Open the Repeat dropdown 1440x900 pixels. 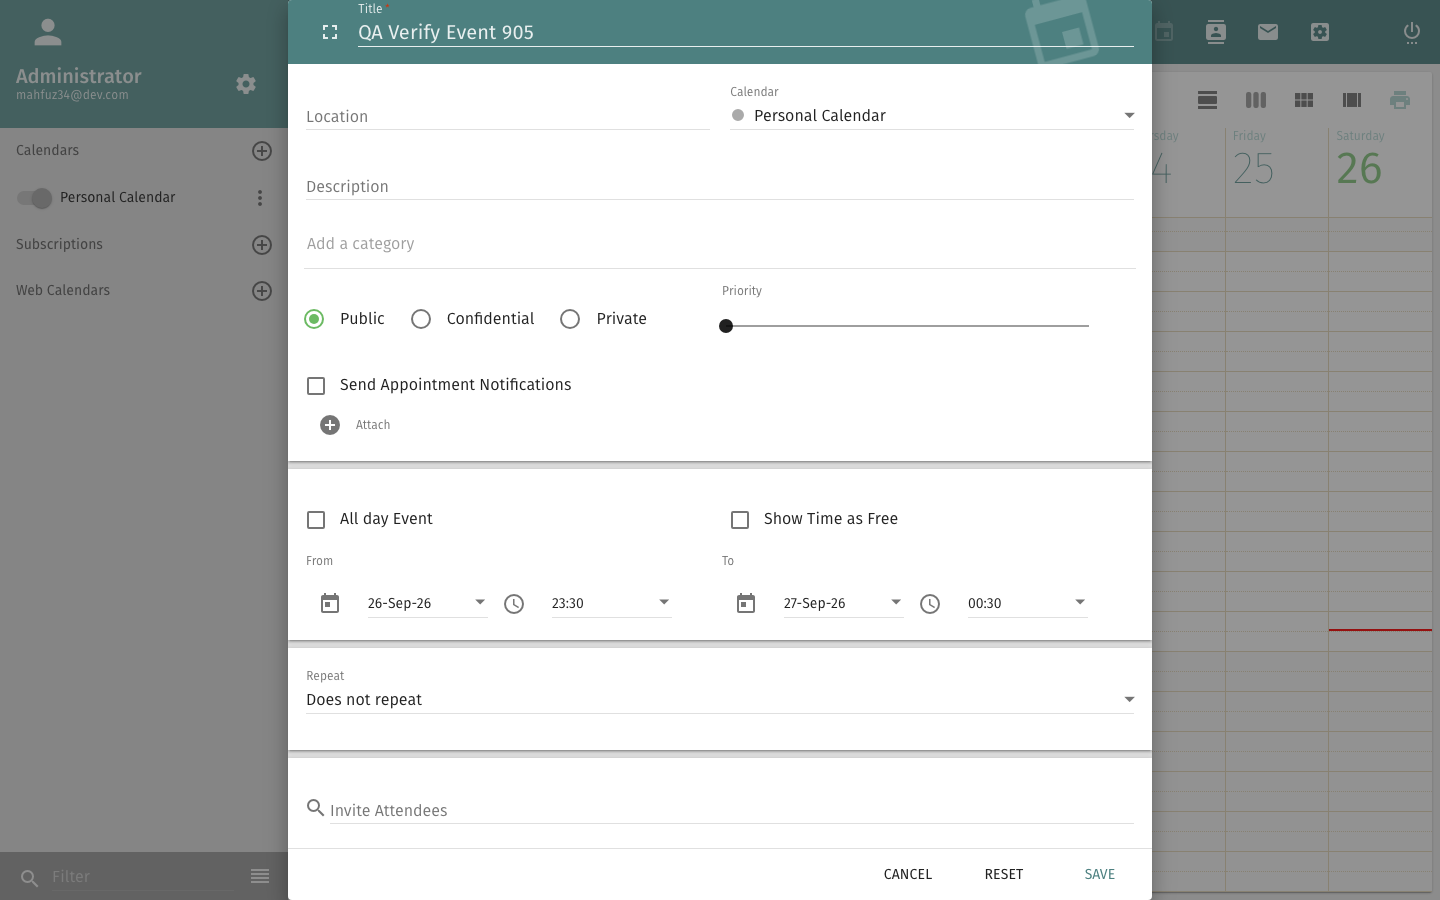(720, 700)
